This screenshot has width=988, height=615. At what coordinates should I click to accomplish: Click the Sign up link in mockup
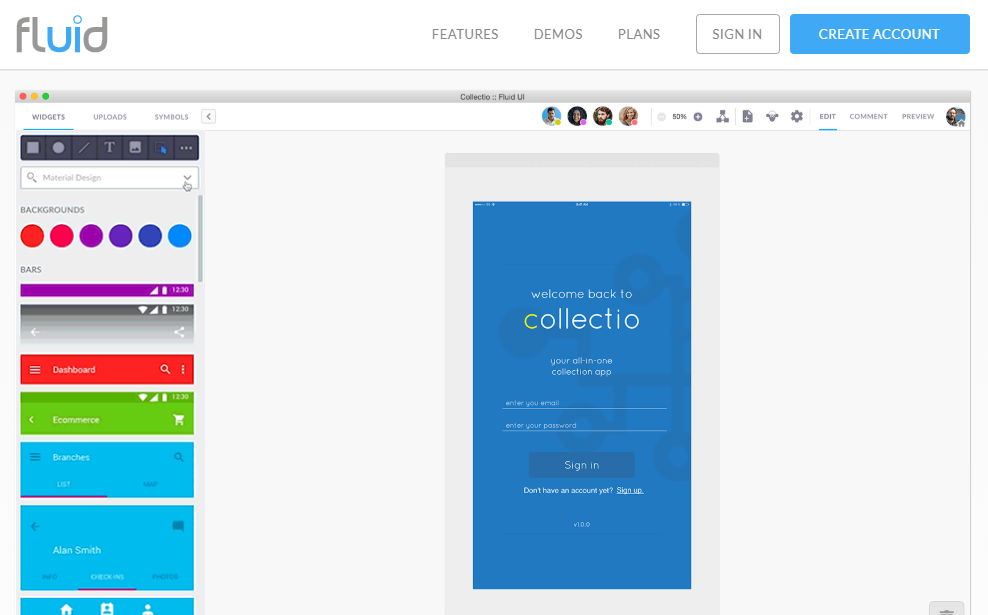click(630, 490)
